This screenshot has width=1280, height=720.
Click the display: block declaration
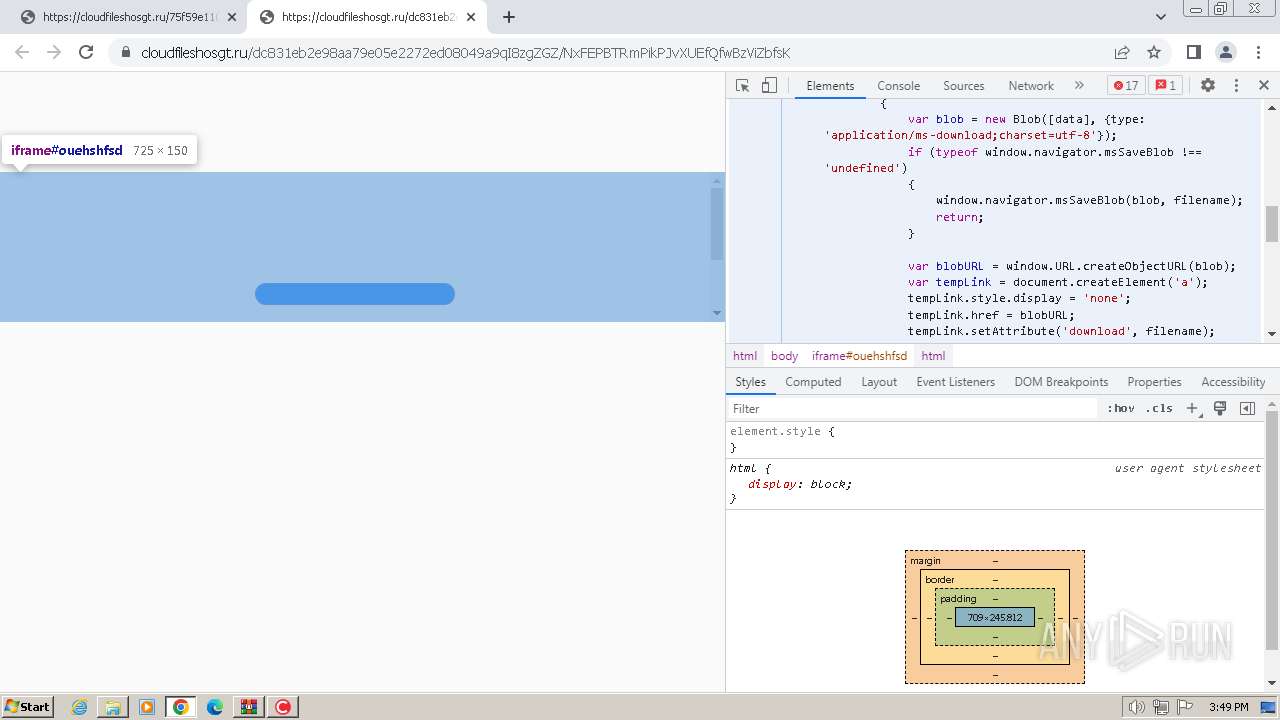tap(800, 484)
